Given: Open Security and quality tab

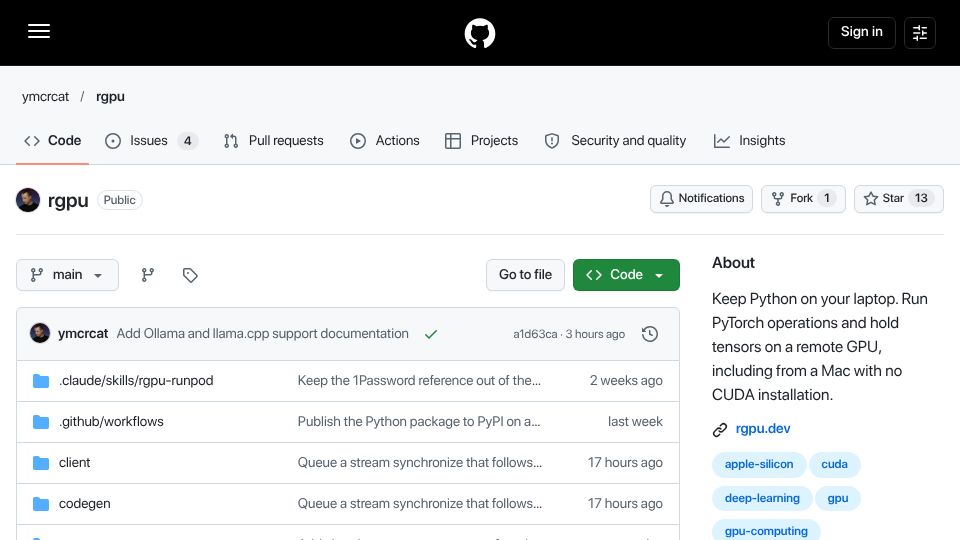Looking at the screenshot, I should (615, 141).
